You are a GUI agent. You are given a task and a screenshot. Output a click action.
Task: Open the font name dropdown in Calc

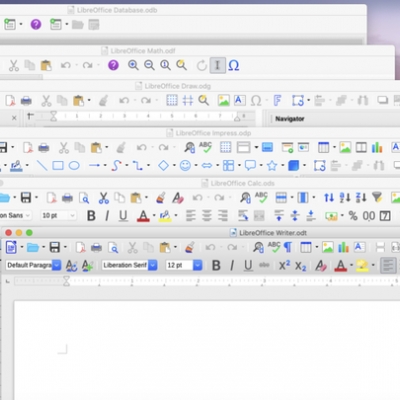(28, 216)
